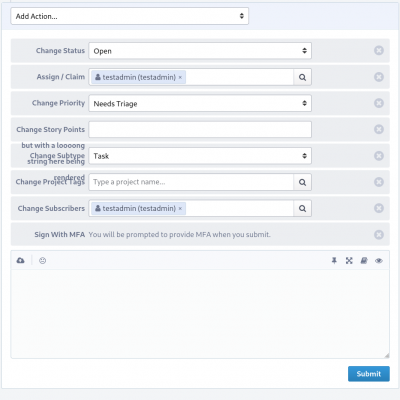Click into the large comment text area
This screenshot has height=400, width=400.
tap(200, 314)
